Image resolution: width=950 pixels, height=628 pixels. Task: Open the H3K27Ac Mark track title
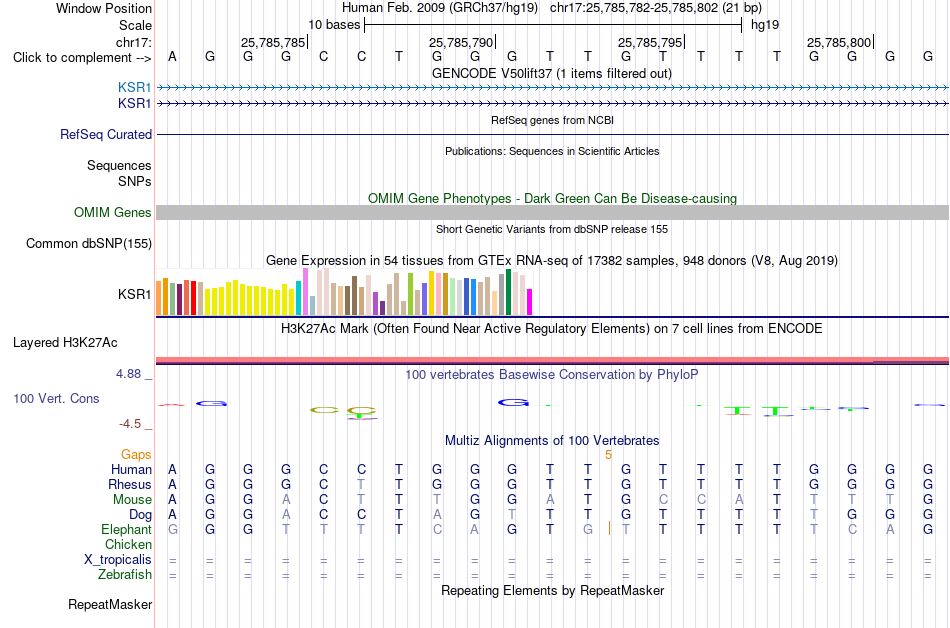click(x=552, y=329)
